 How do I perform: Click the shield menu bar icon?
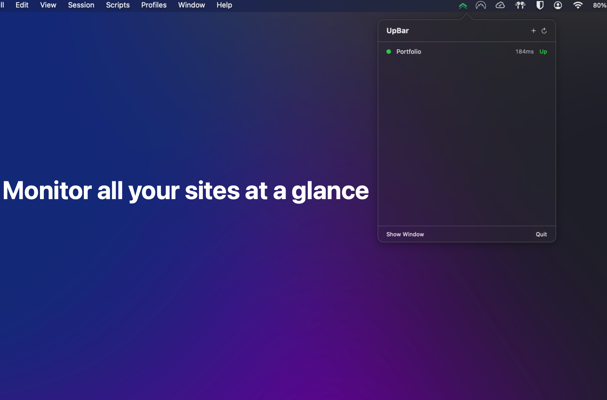(540, 5)
